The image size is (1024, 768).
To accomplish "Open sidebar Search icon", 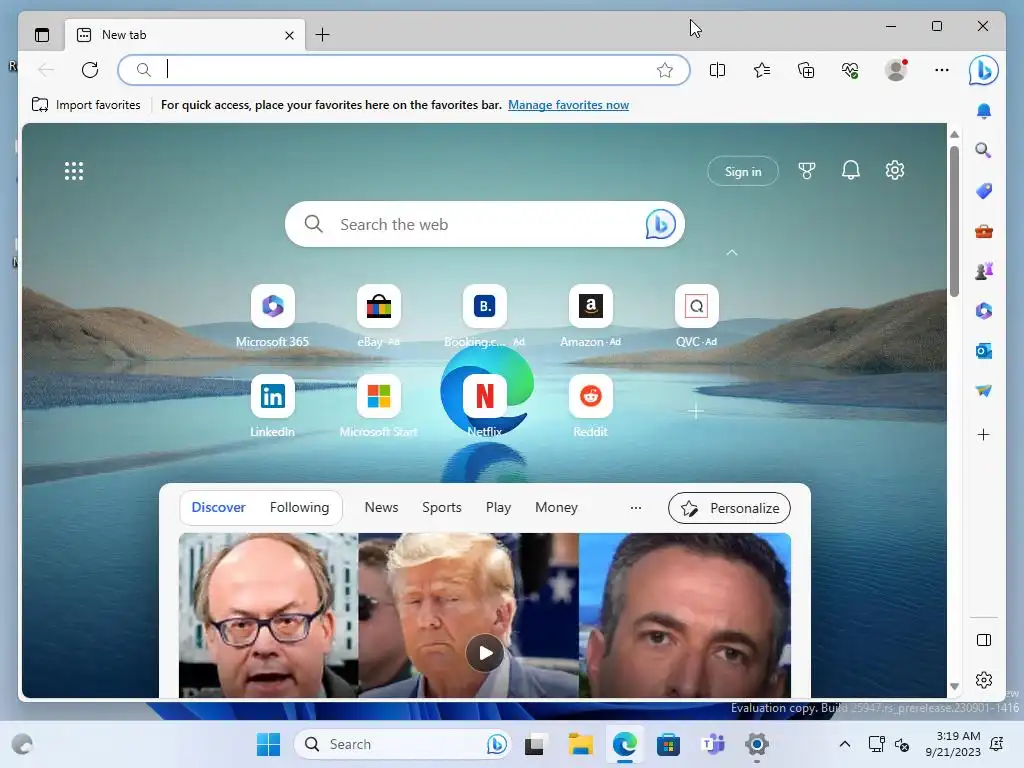I will click(984, 151).
